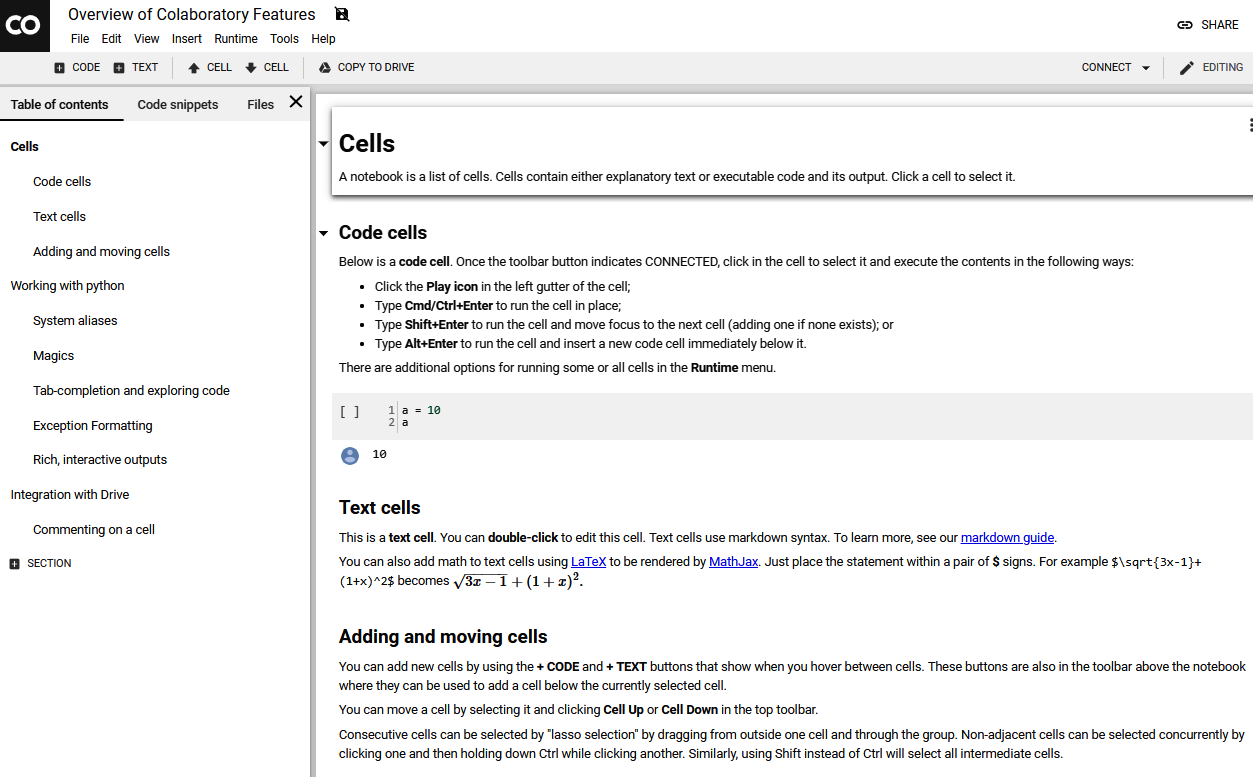Image resolution: width=1253 pixels, height=777 pixels.
Task: Collapse the Code cells section triangle
Action: [323, 233]
